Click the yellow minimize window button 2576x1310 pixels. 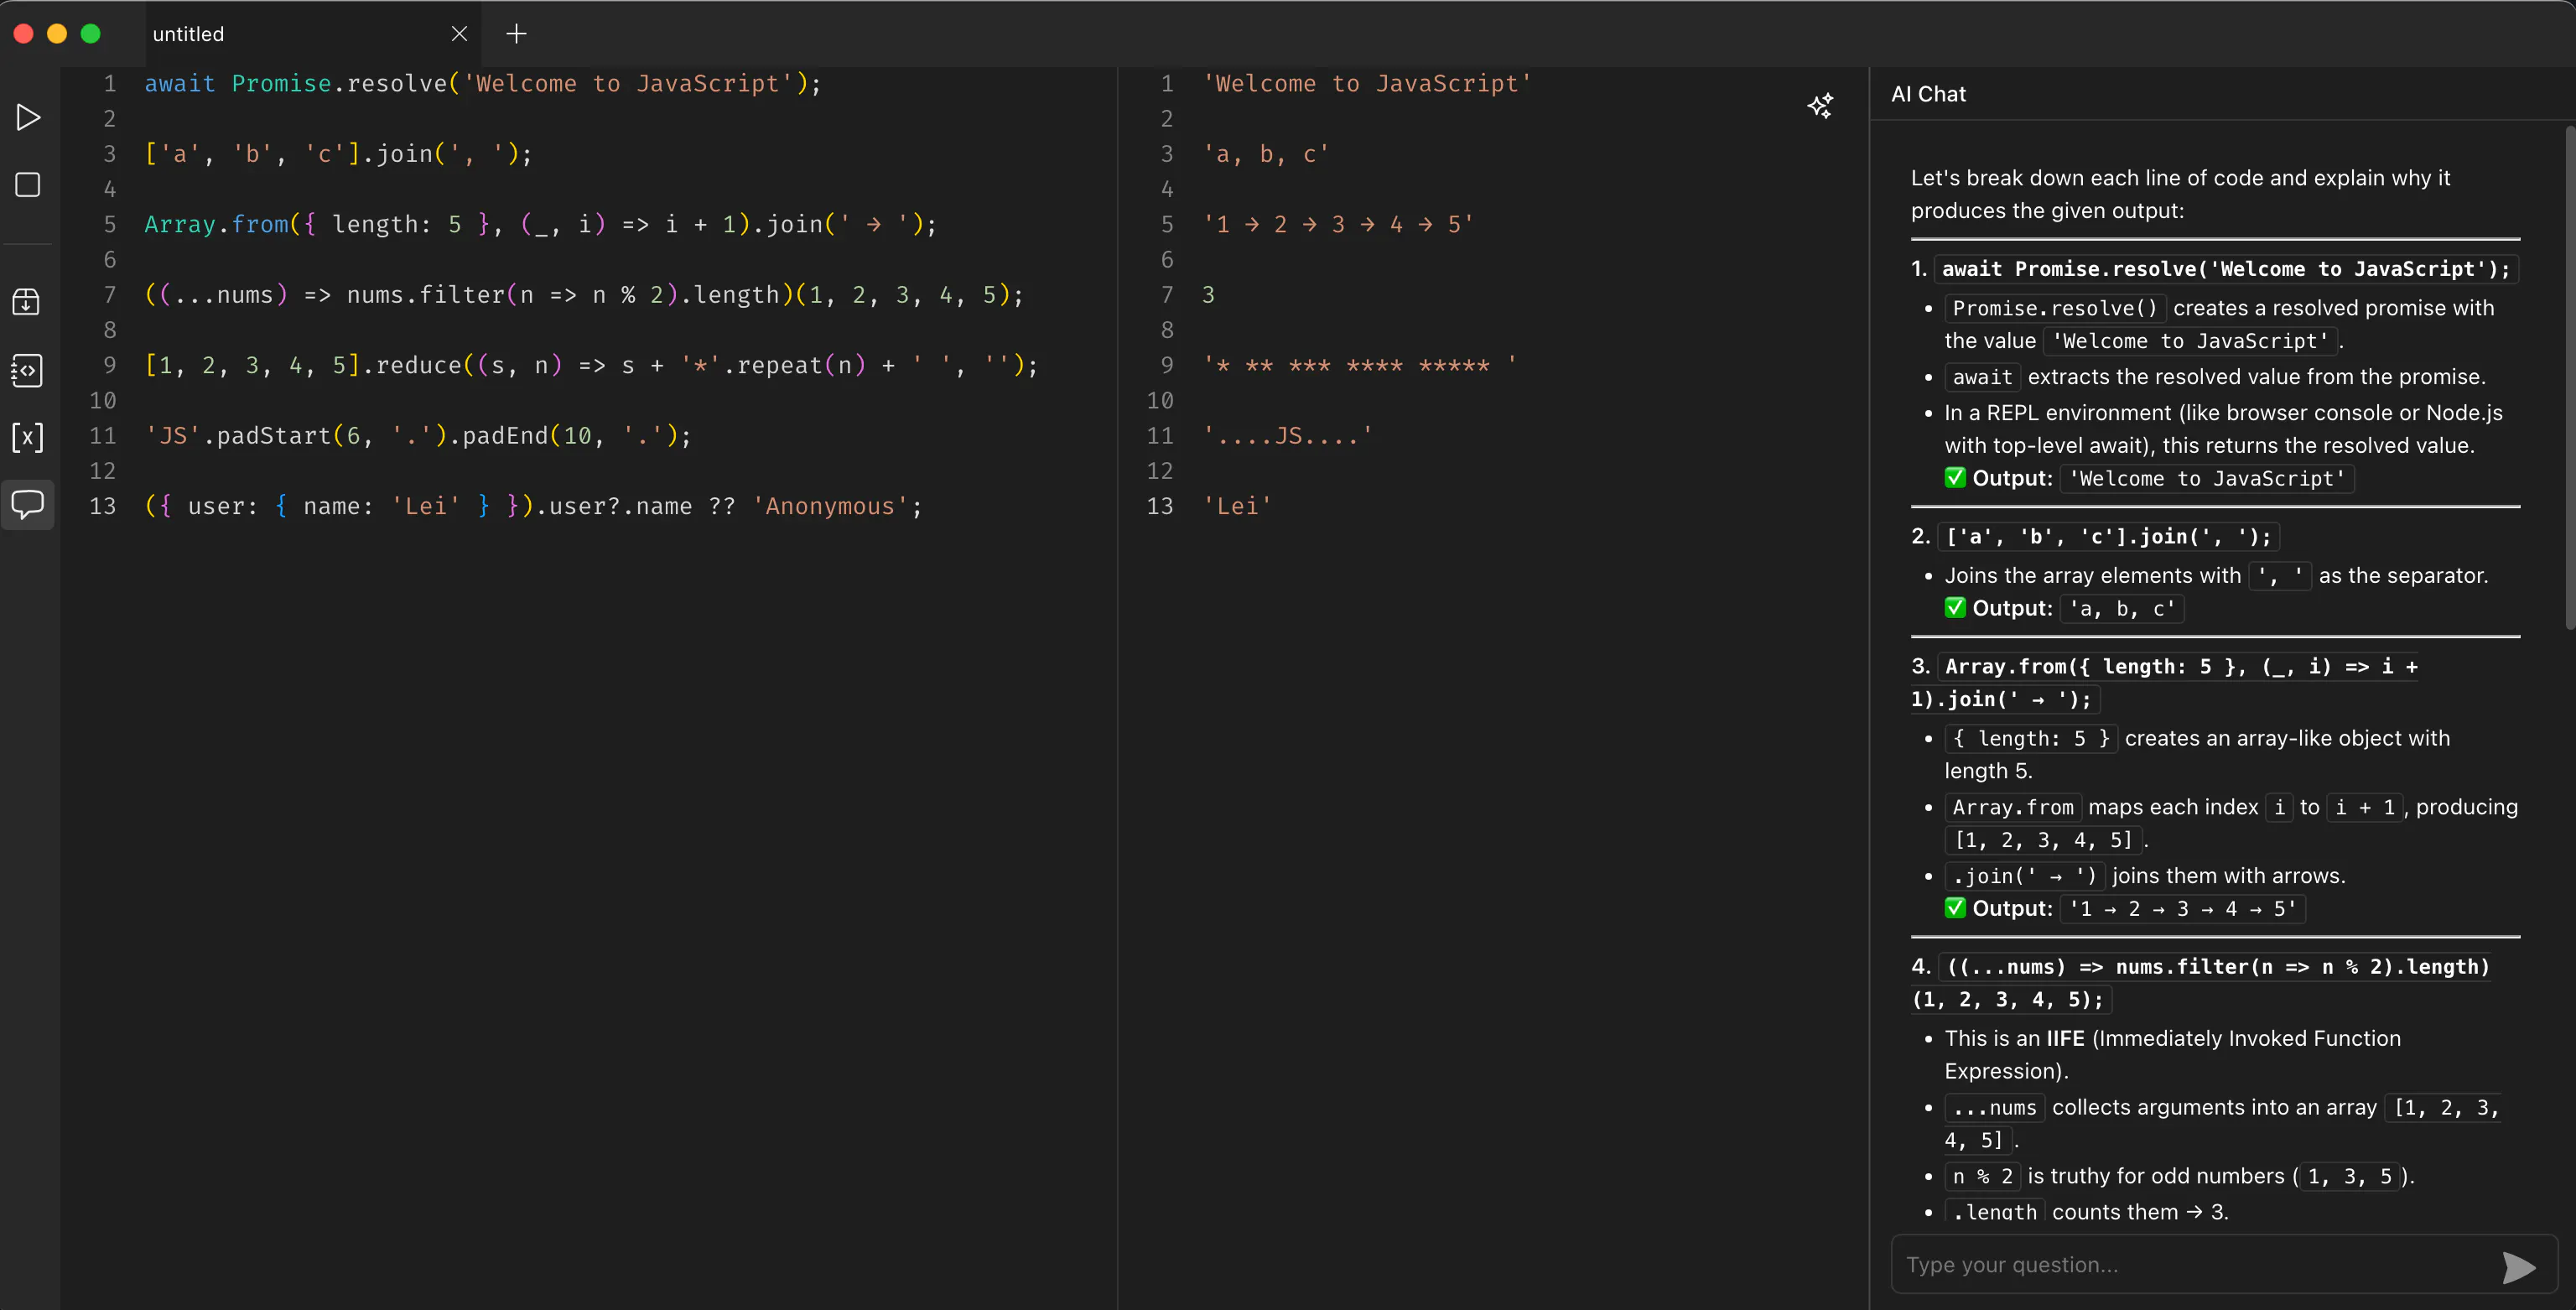pos(57,34)
